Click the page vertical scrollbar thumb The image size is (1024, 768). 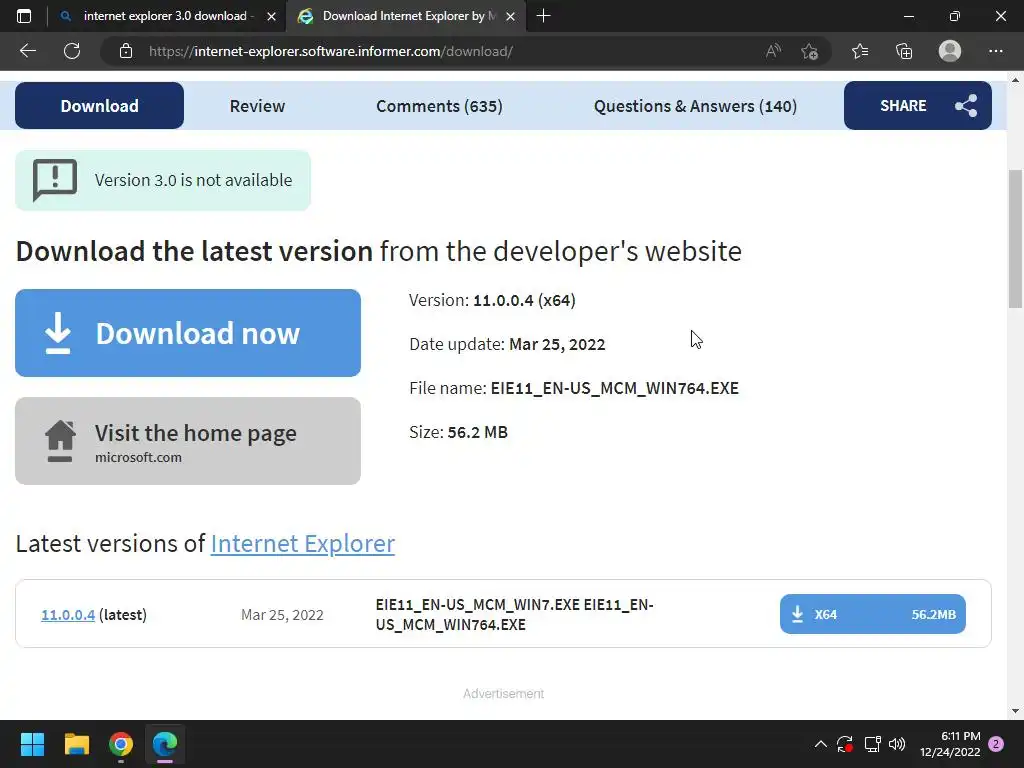click(x=1015, y=238)
